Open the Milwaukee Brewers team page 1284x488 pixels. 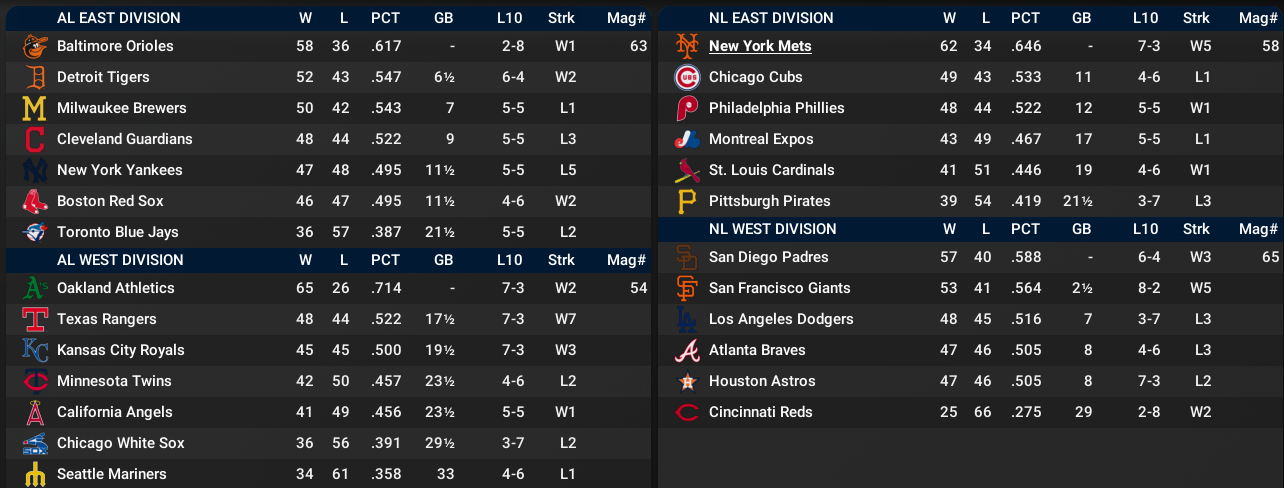click(x=121, y=108)
